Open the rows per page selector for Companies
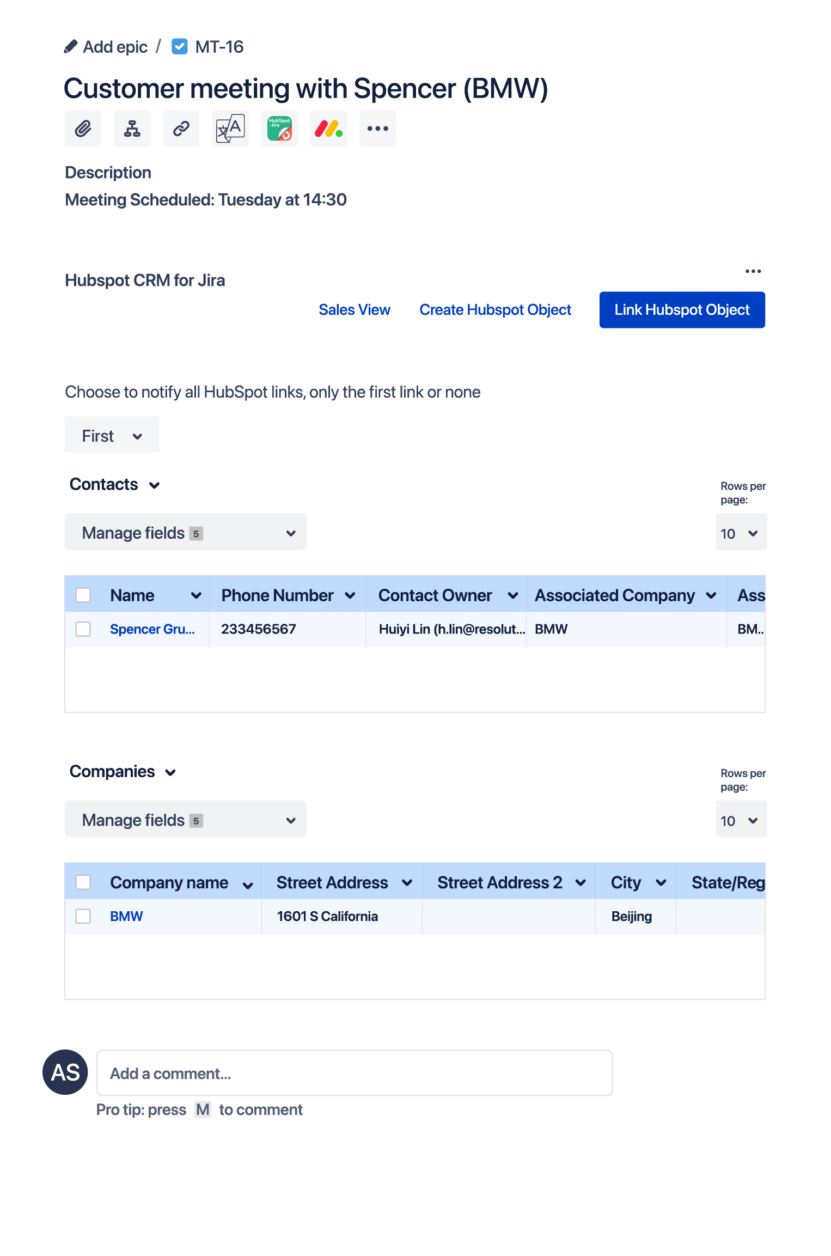This screenshot has height=1256, width=831. click(x=741, y=818)
